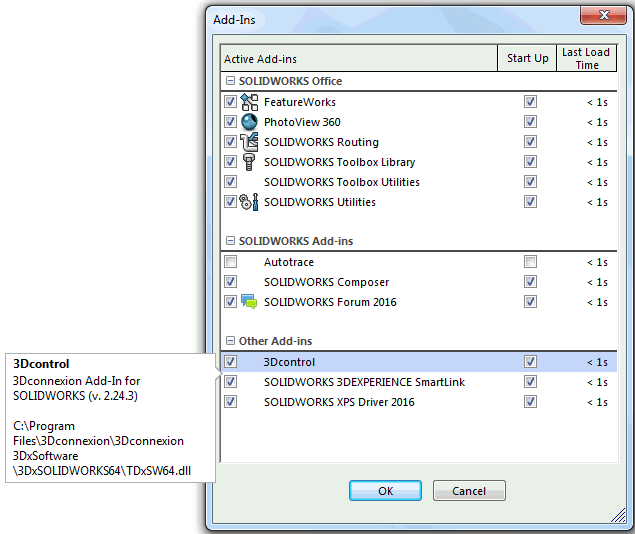The image size is (635, 534).
Task: Click the 3Dcontrol tooltip title
Action: pyautogui.click(x=41, y=364)
